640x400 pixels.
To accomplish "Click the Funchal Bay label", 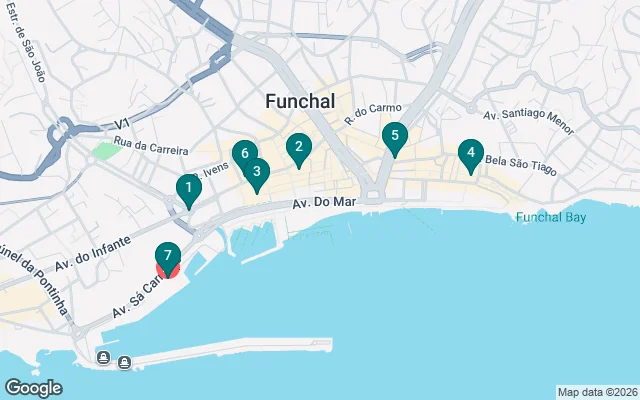I will (551, 217).
